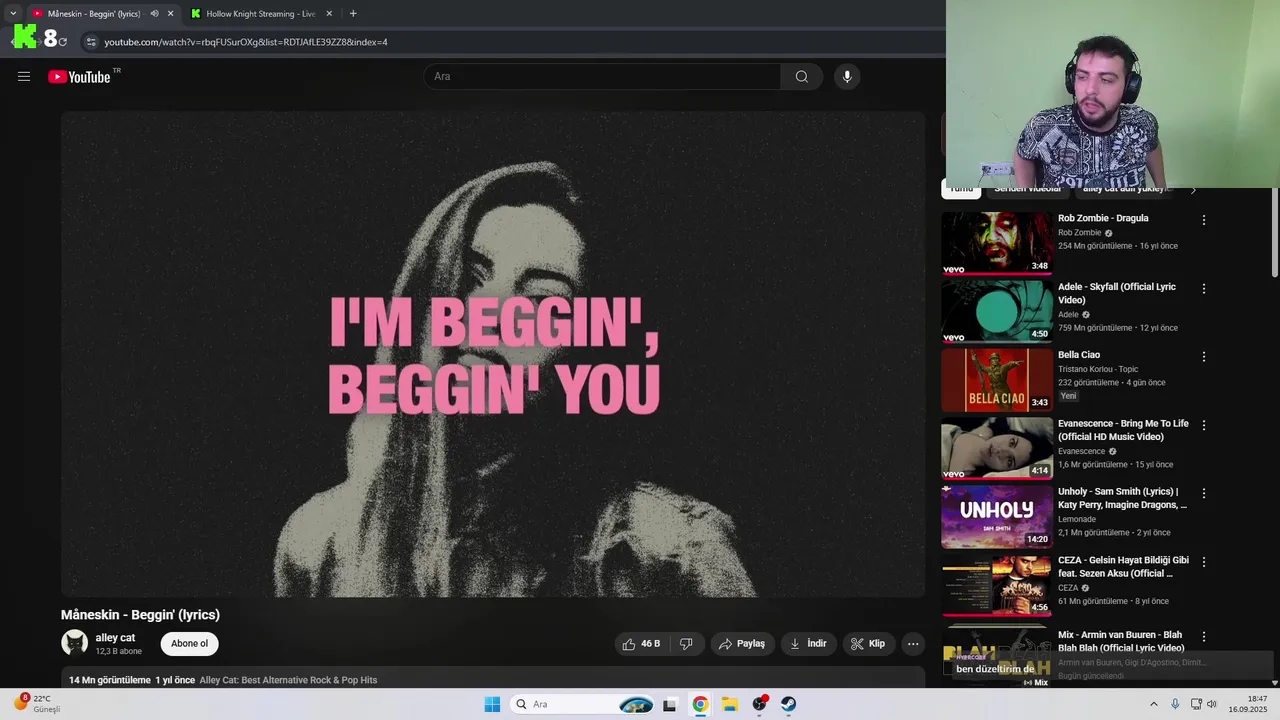Open more actions three-dot menu below video
Viewport: 1280px width, 720px height.
click(x=913, y=644)
